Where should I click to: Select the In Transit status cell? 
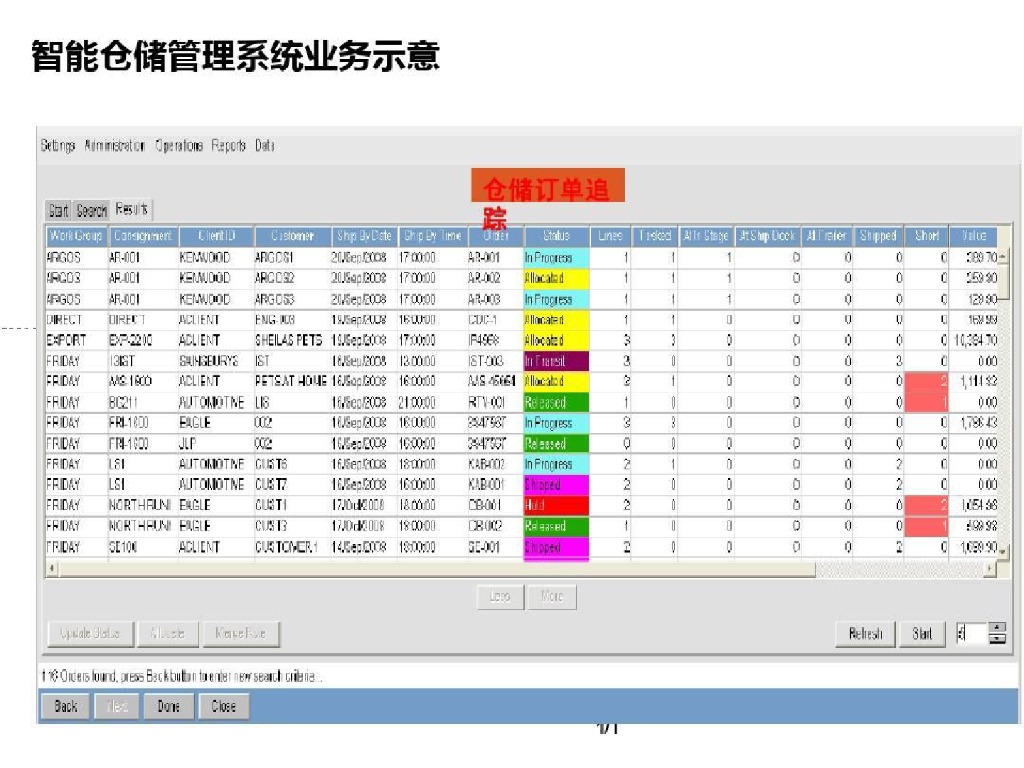click(556, 362)
